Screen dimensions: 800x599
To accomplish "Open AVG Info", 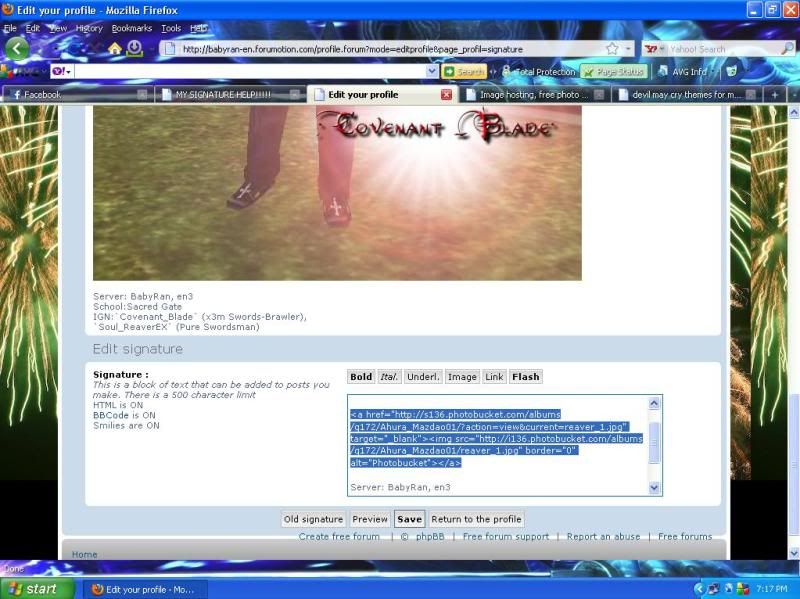I will (x=685, y=71).
